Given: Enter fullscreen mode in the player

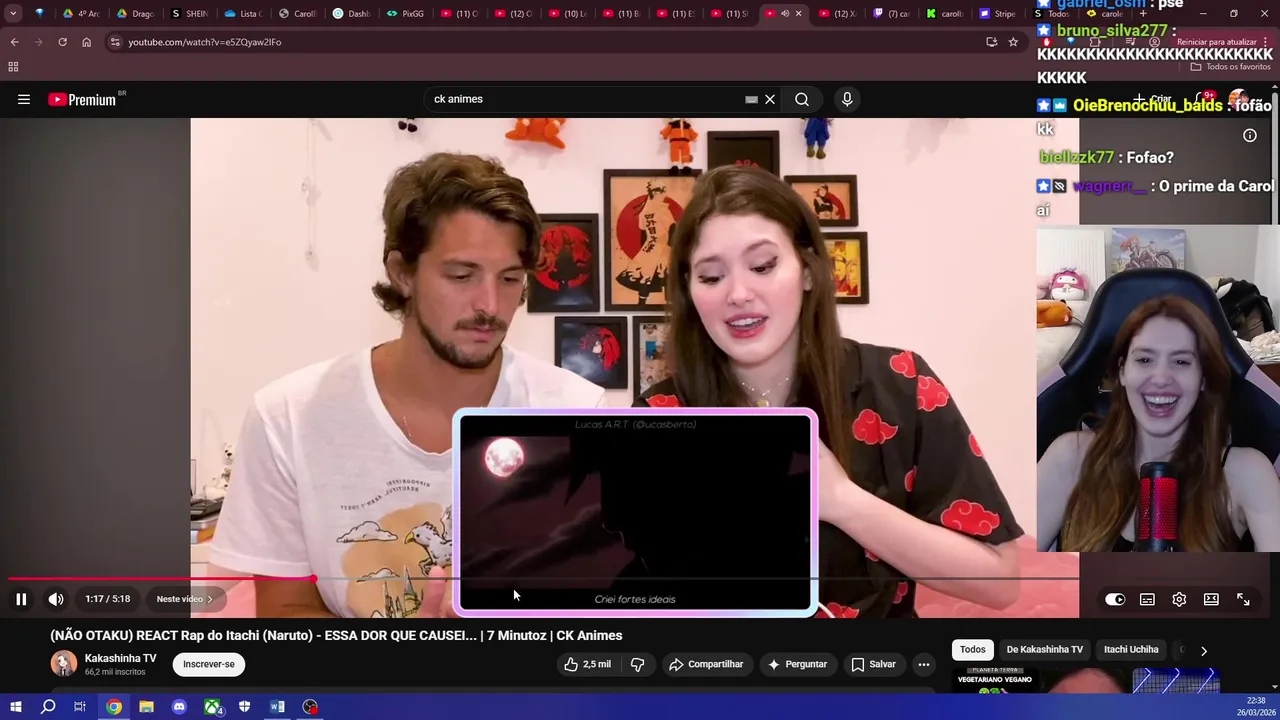Looking at the screenshot, I should (x=1243, y=599).
